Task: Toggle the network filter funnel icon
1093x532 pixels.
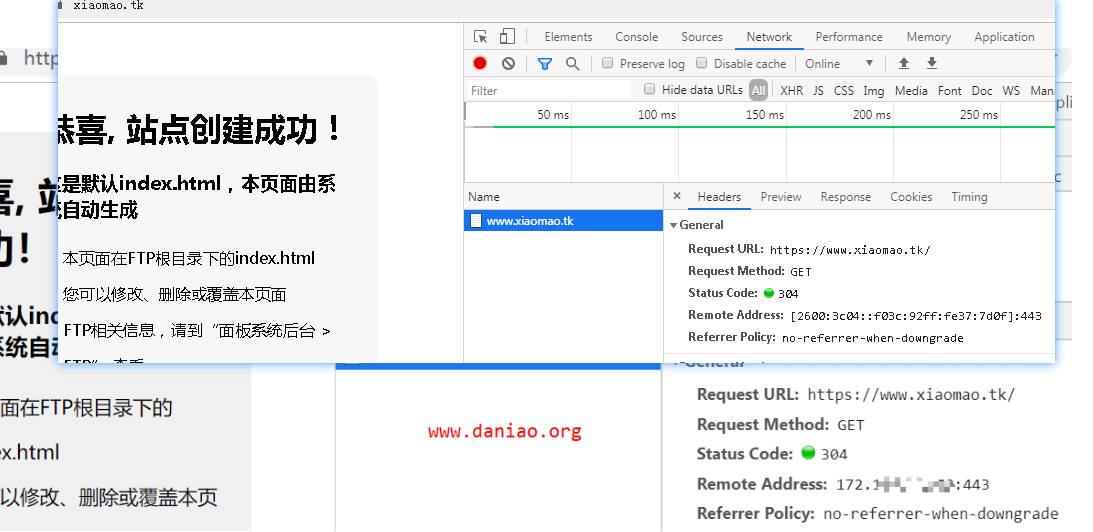Action: click(544, 63)
